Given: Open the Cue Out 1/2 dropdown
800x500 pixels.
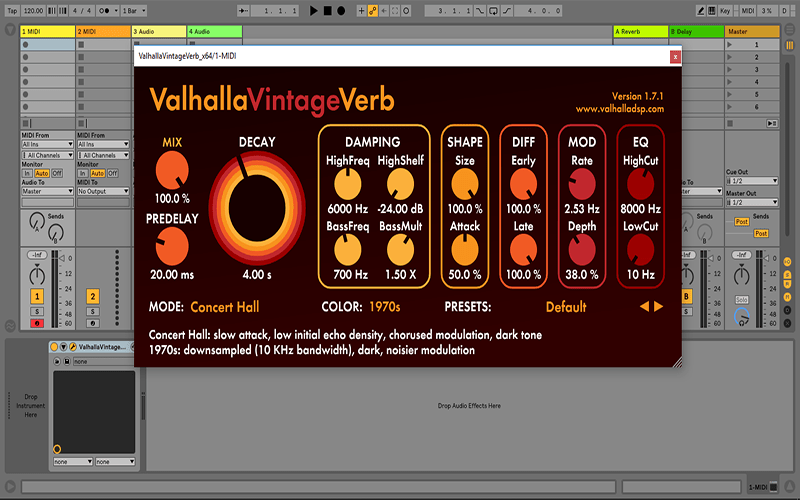Looking at the screenshot, I should pyautogui.click(x=752, y=181).
